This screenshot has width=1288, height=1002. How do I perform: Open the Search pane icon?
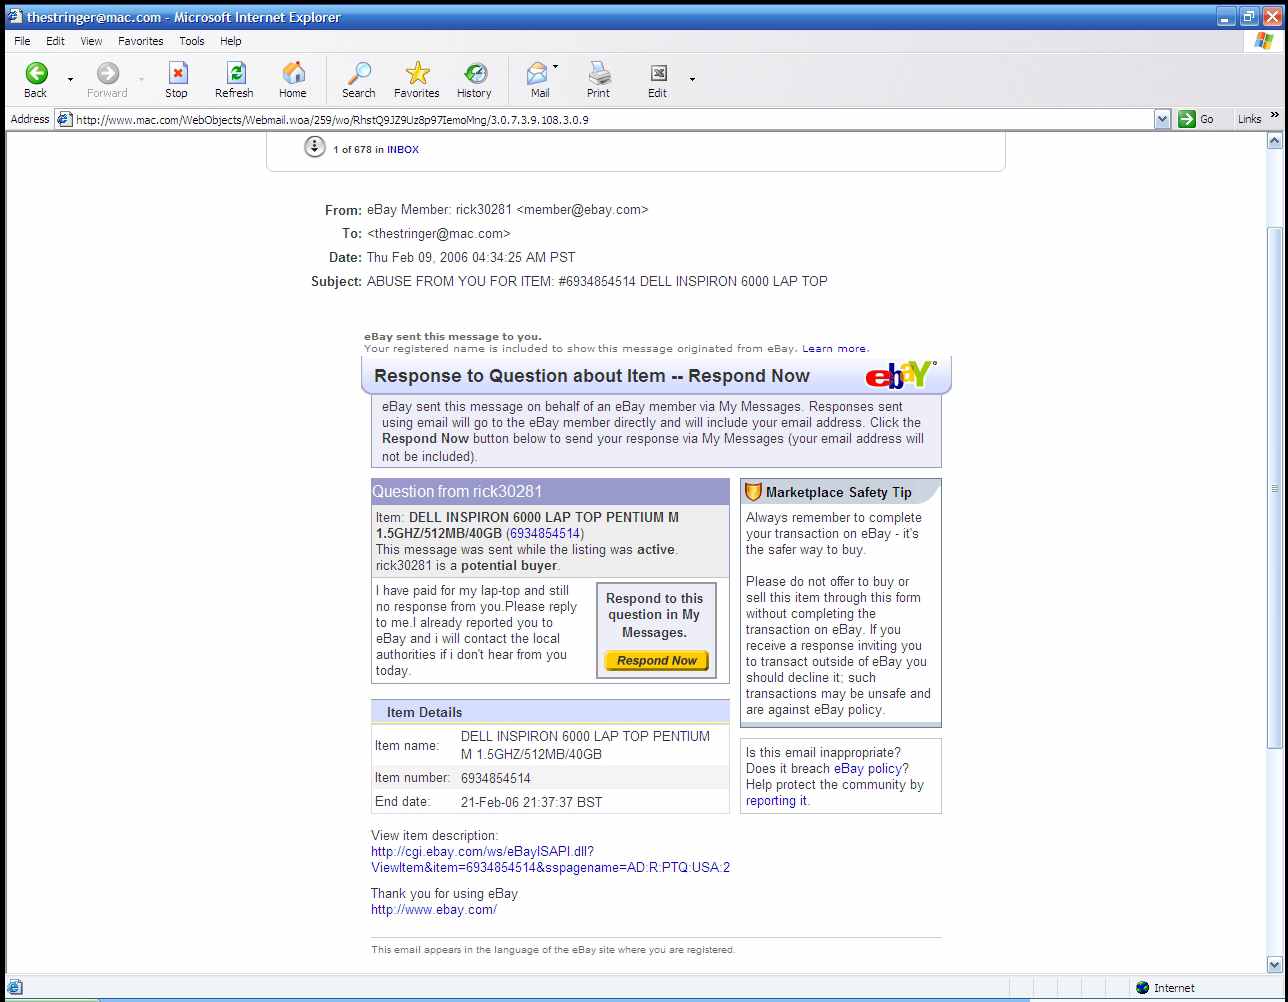[x=358, y=73]
